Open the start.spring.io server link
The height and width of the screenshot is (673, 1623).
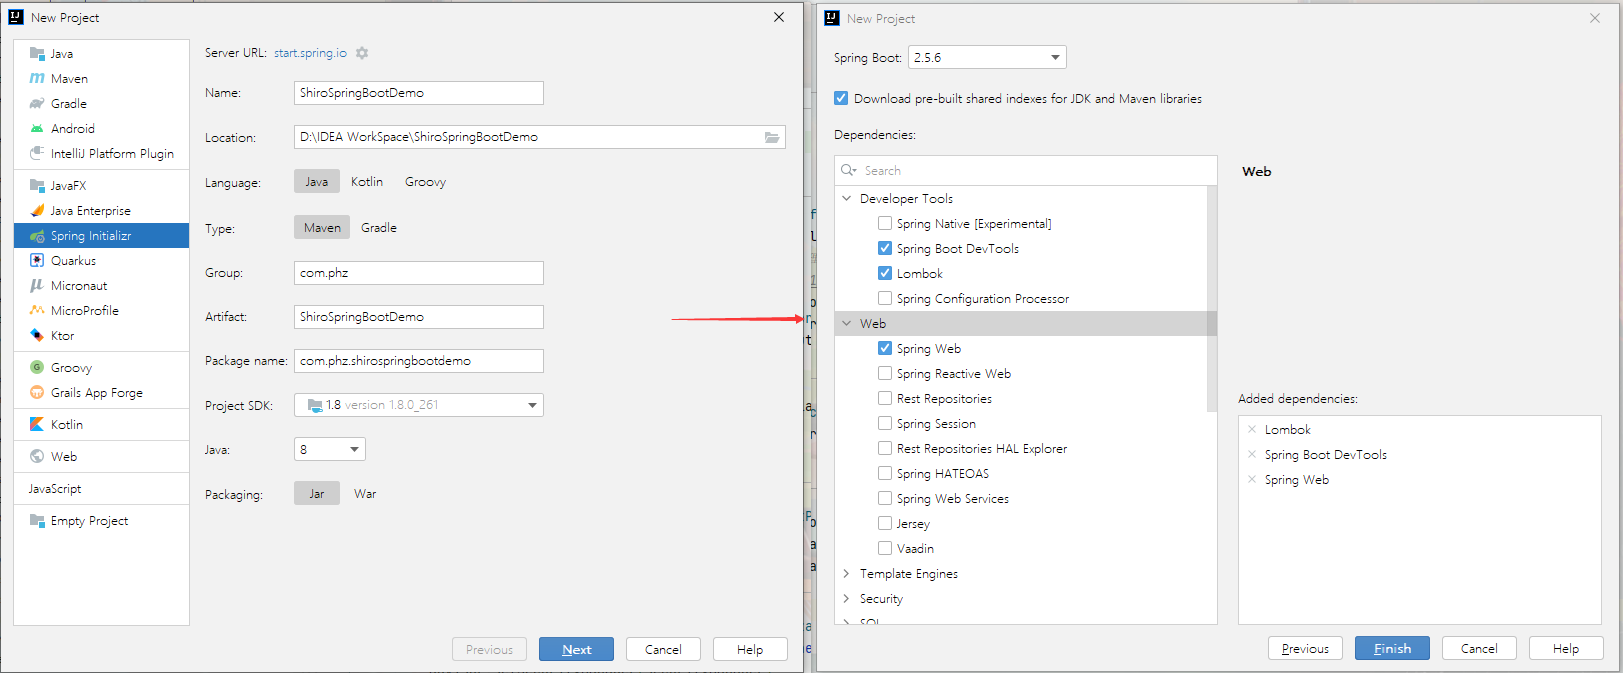311,53
